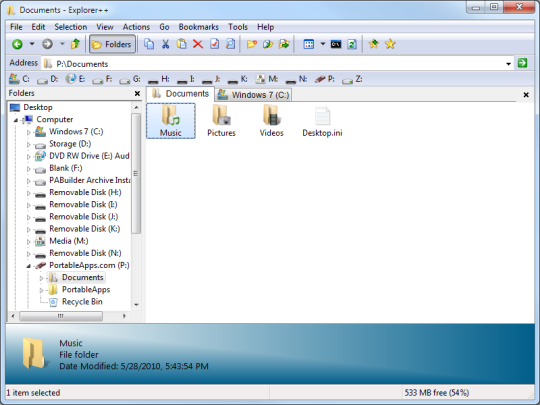
Task: Select the Videos folder
Action: [271, 121]
